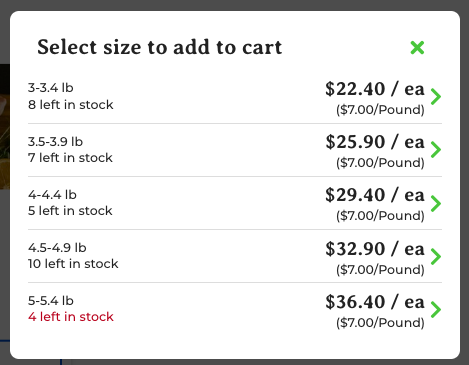
Task: Close the size selection dialog with green X
Action: [417, 48]
